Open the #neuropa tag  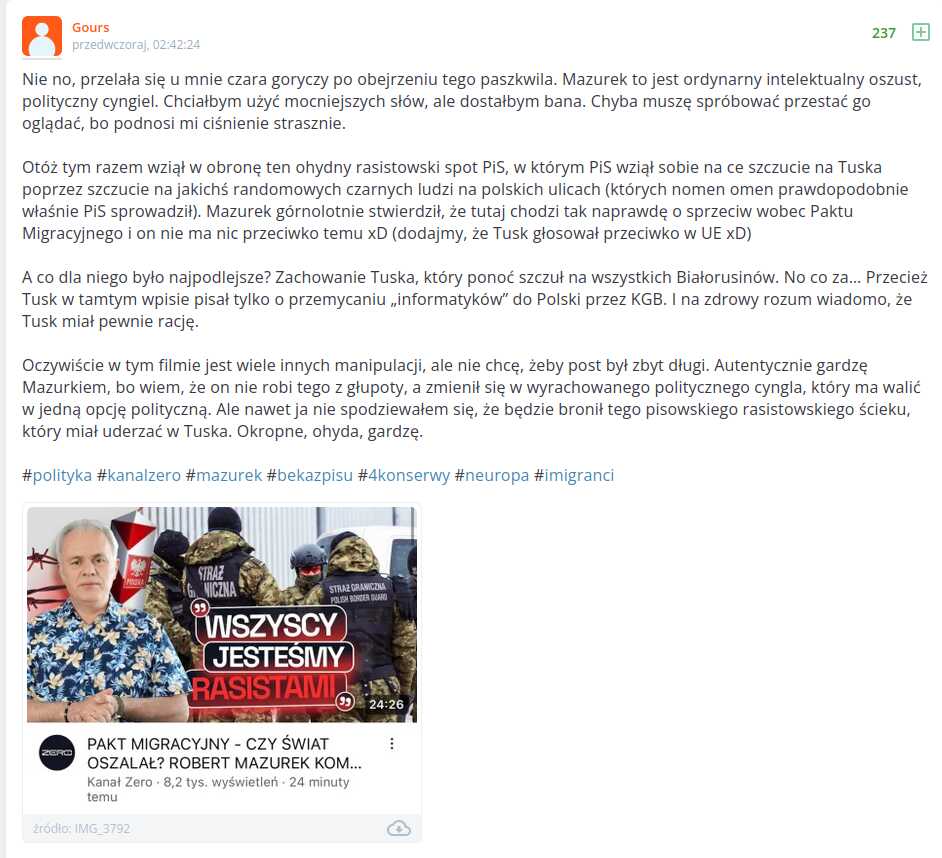tap(492, 475)
